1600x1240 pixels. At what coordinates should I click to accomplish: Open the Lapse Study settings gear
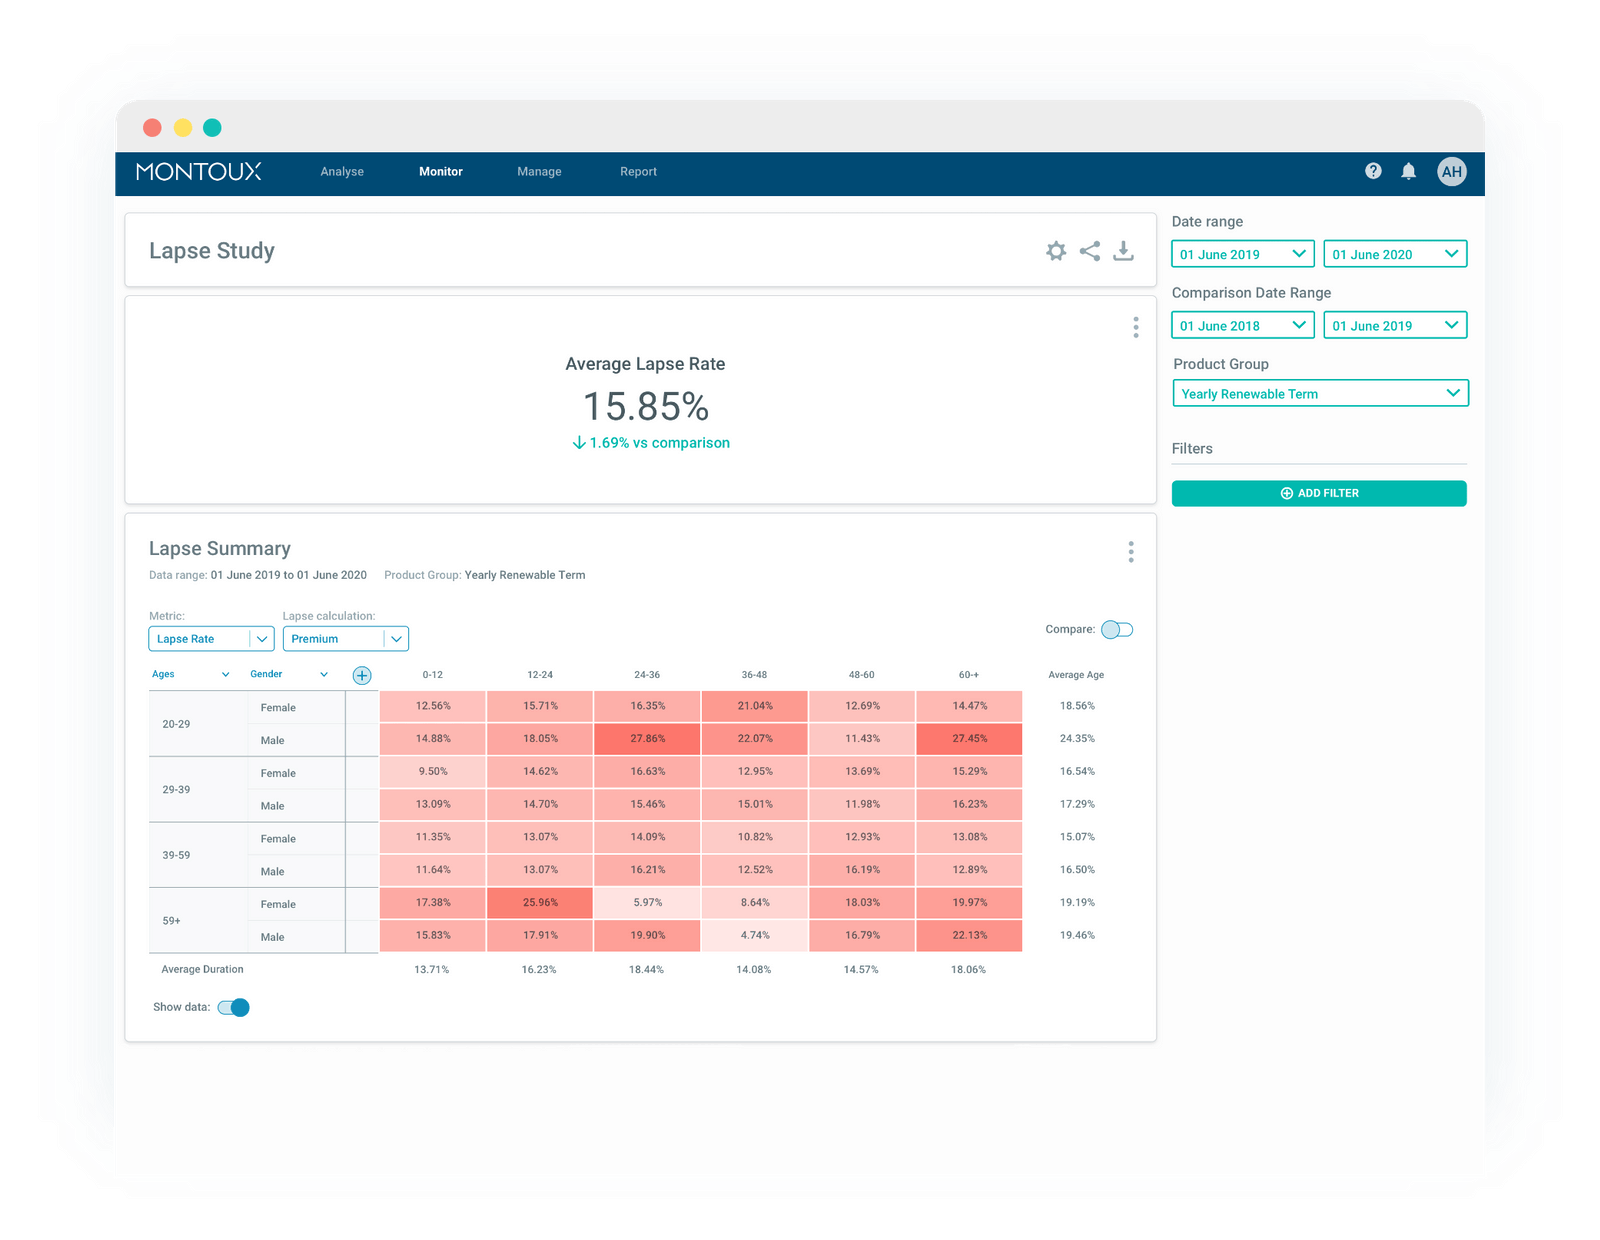1056,251
